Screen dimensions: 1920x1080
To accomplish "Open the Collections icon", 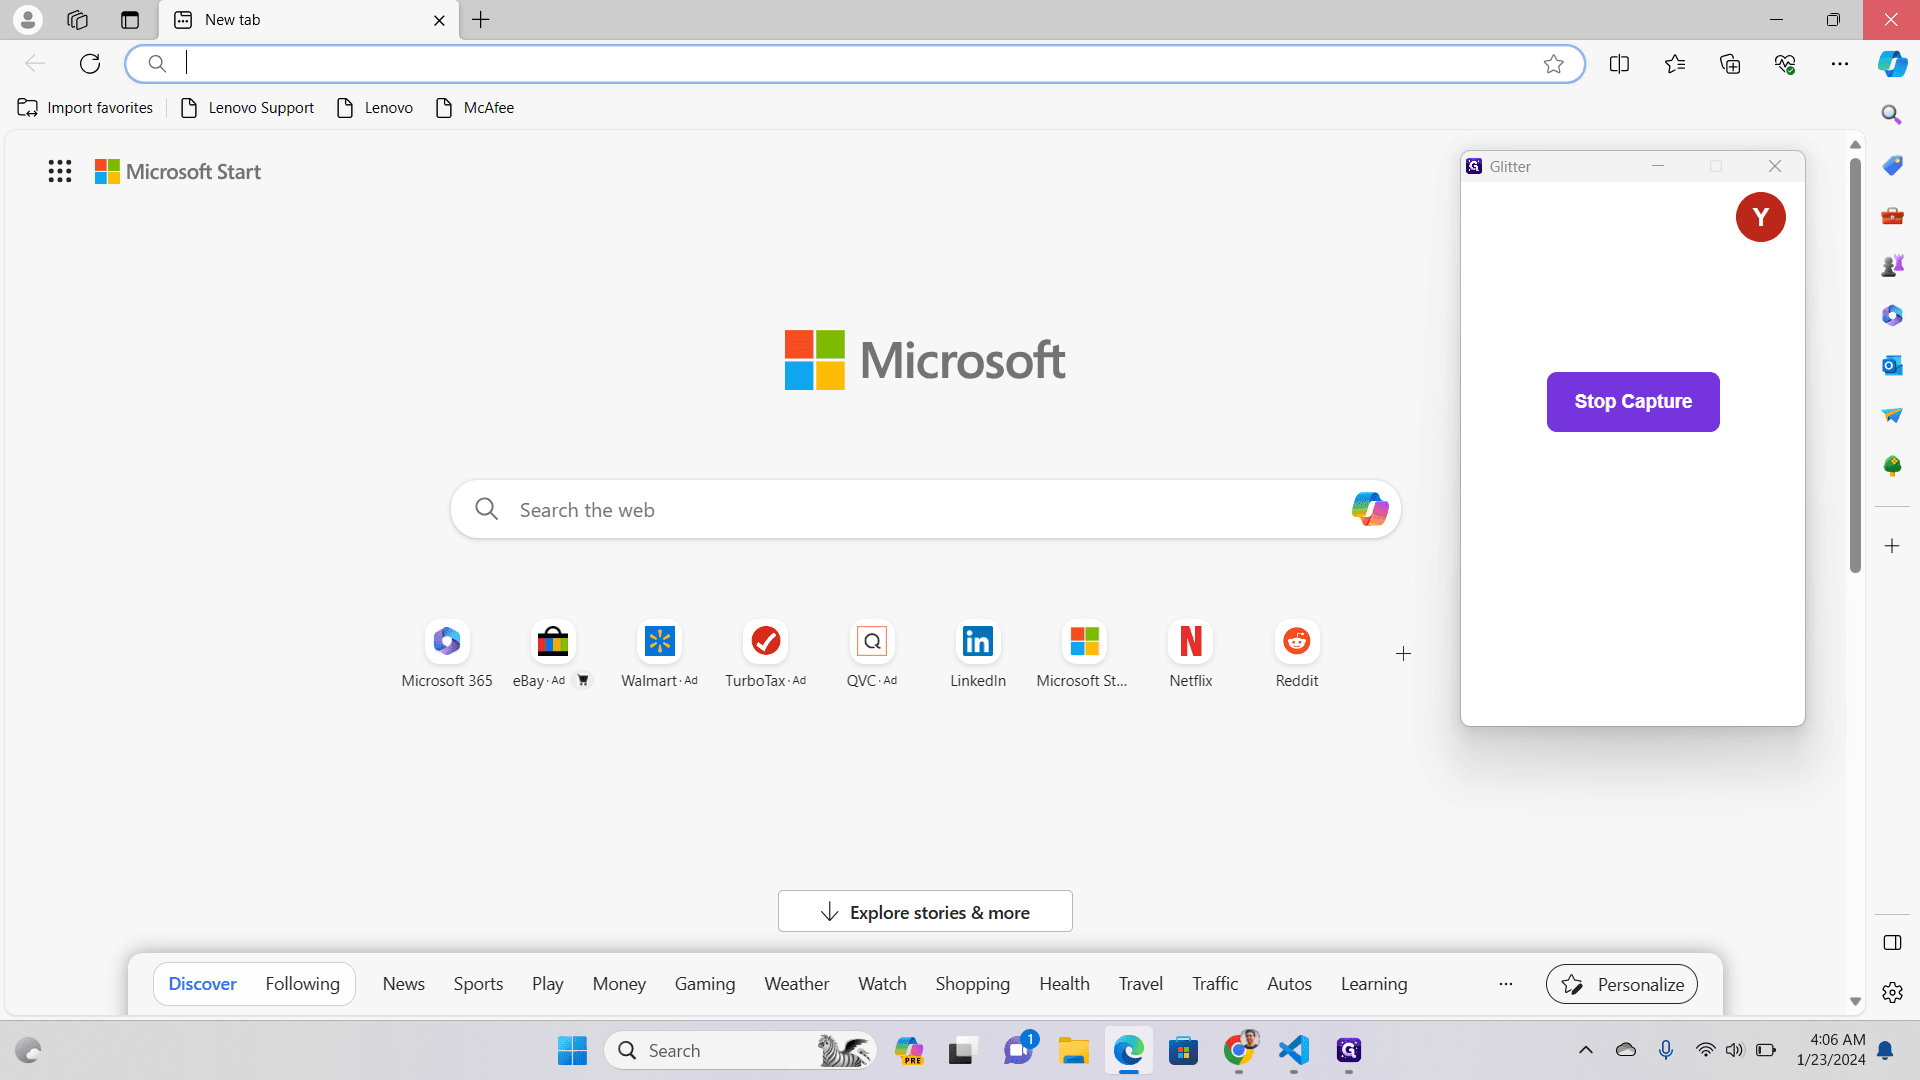I will pyautogui.click(x=1730, y=64).
